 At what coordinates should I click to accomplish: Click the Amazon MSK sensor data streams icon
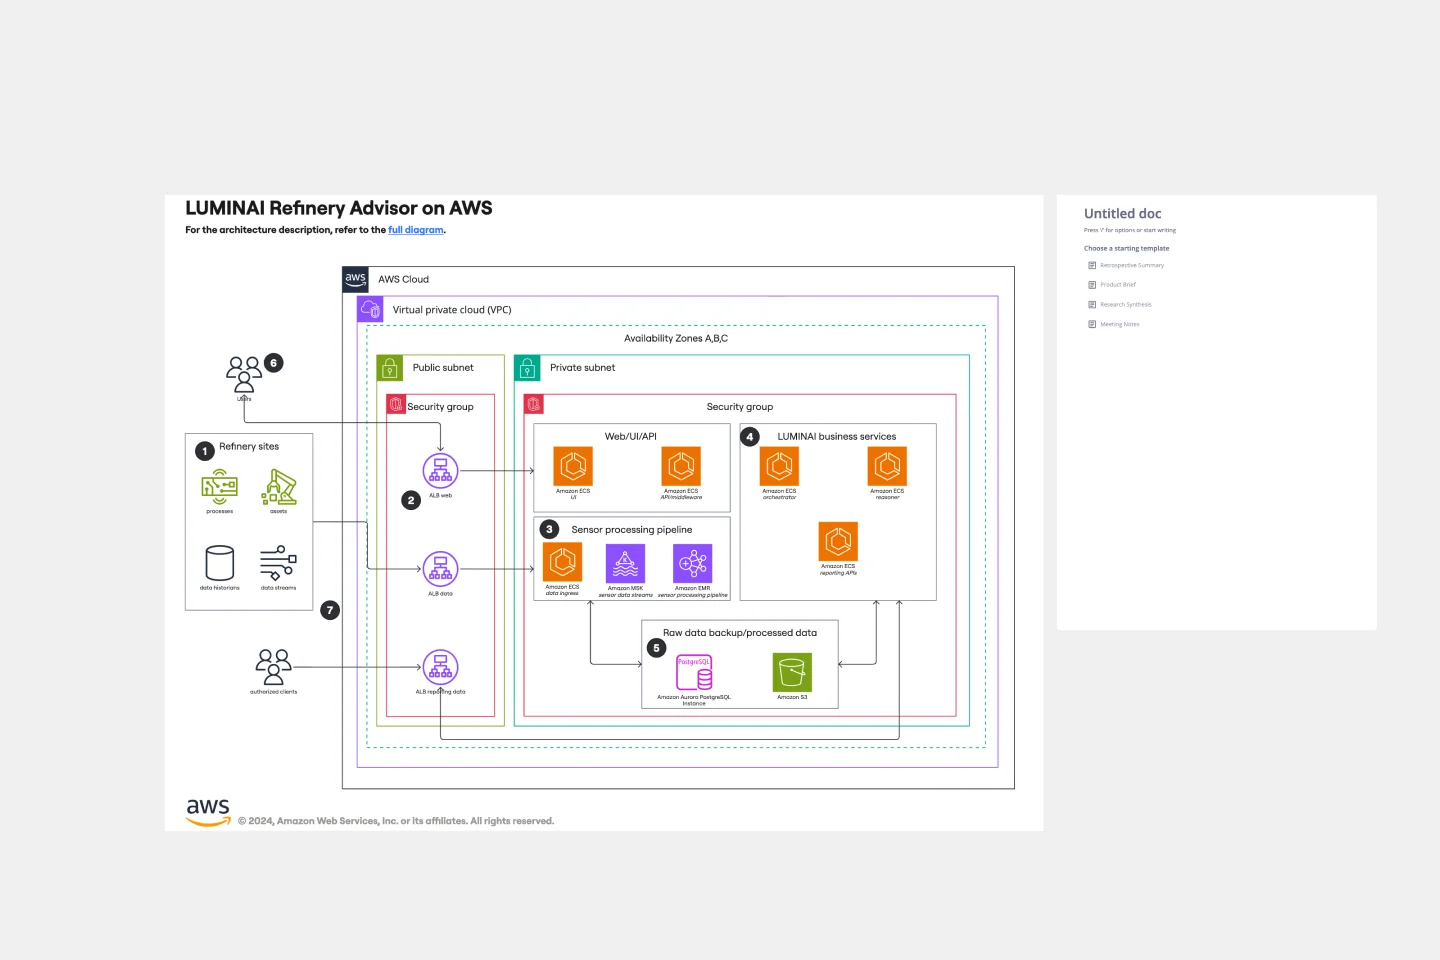(625, 564)
